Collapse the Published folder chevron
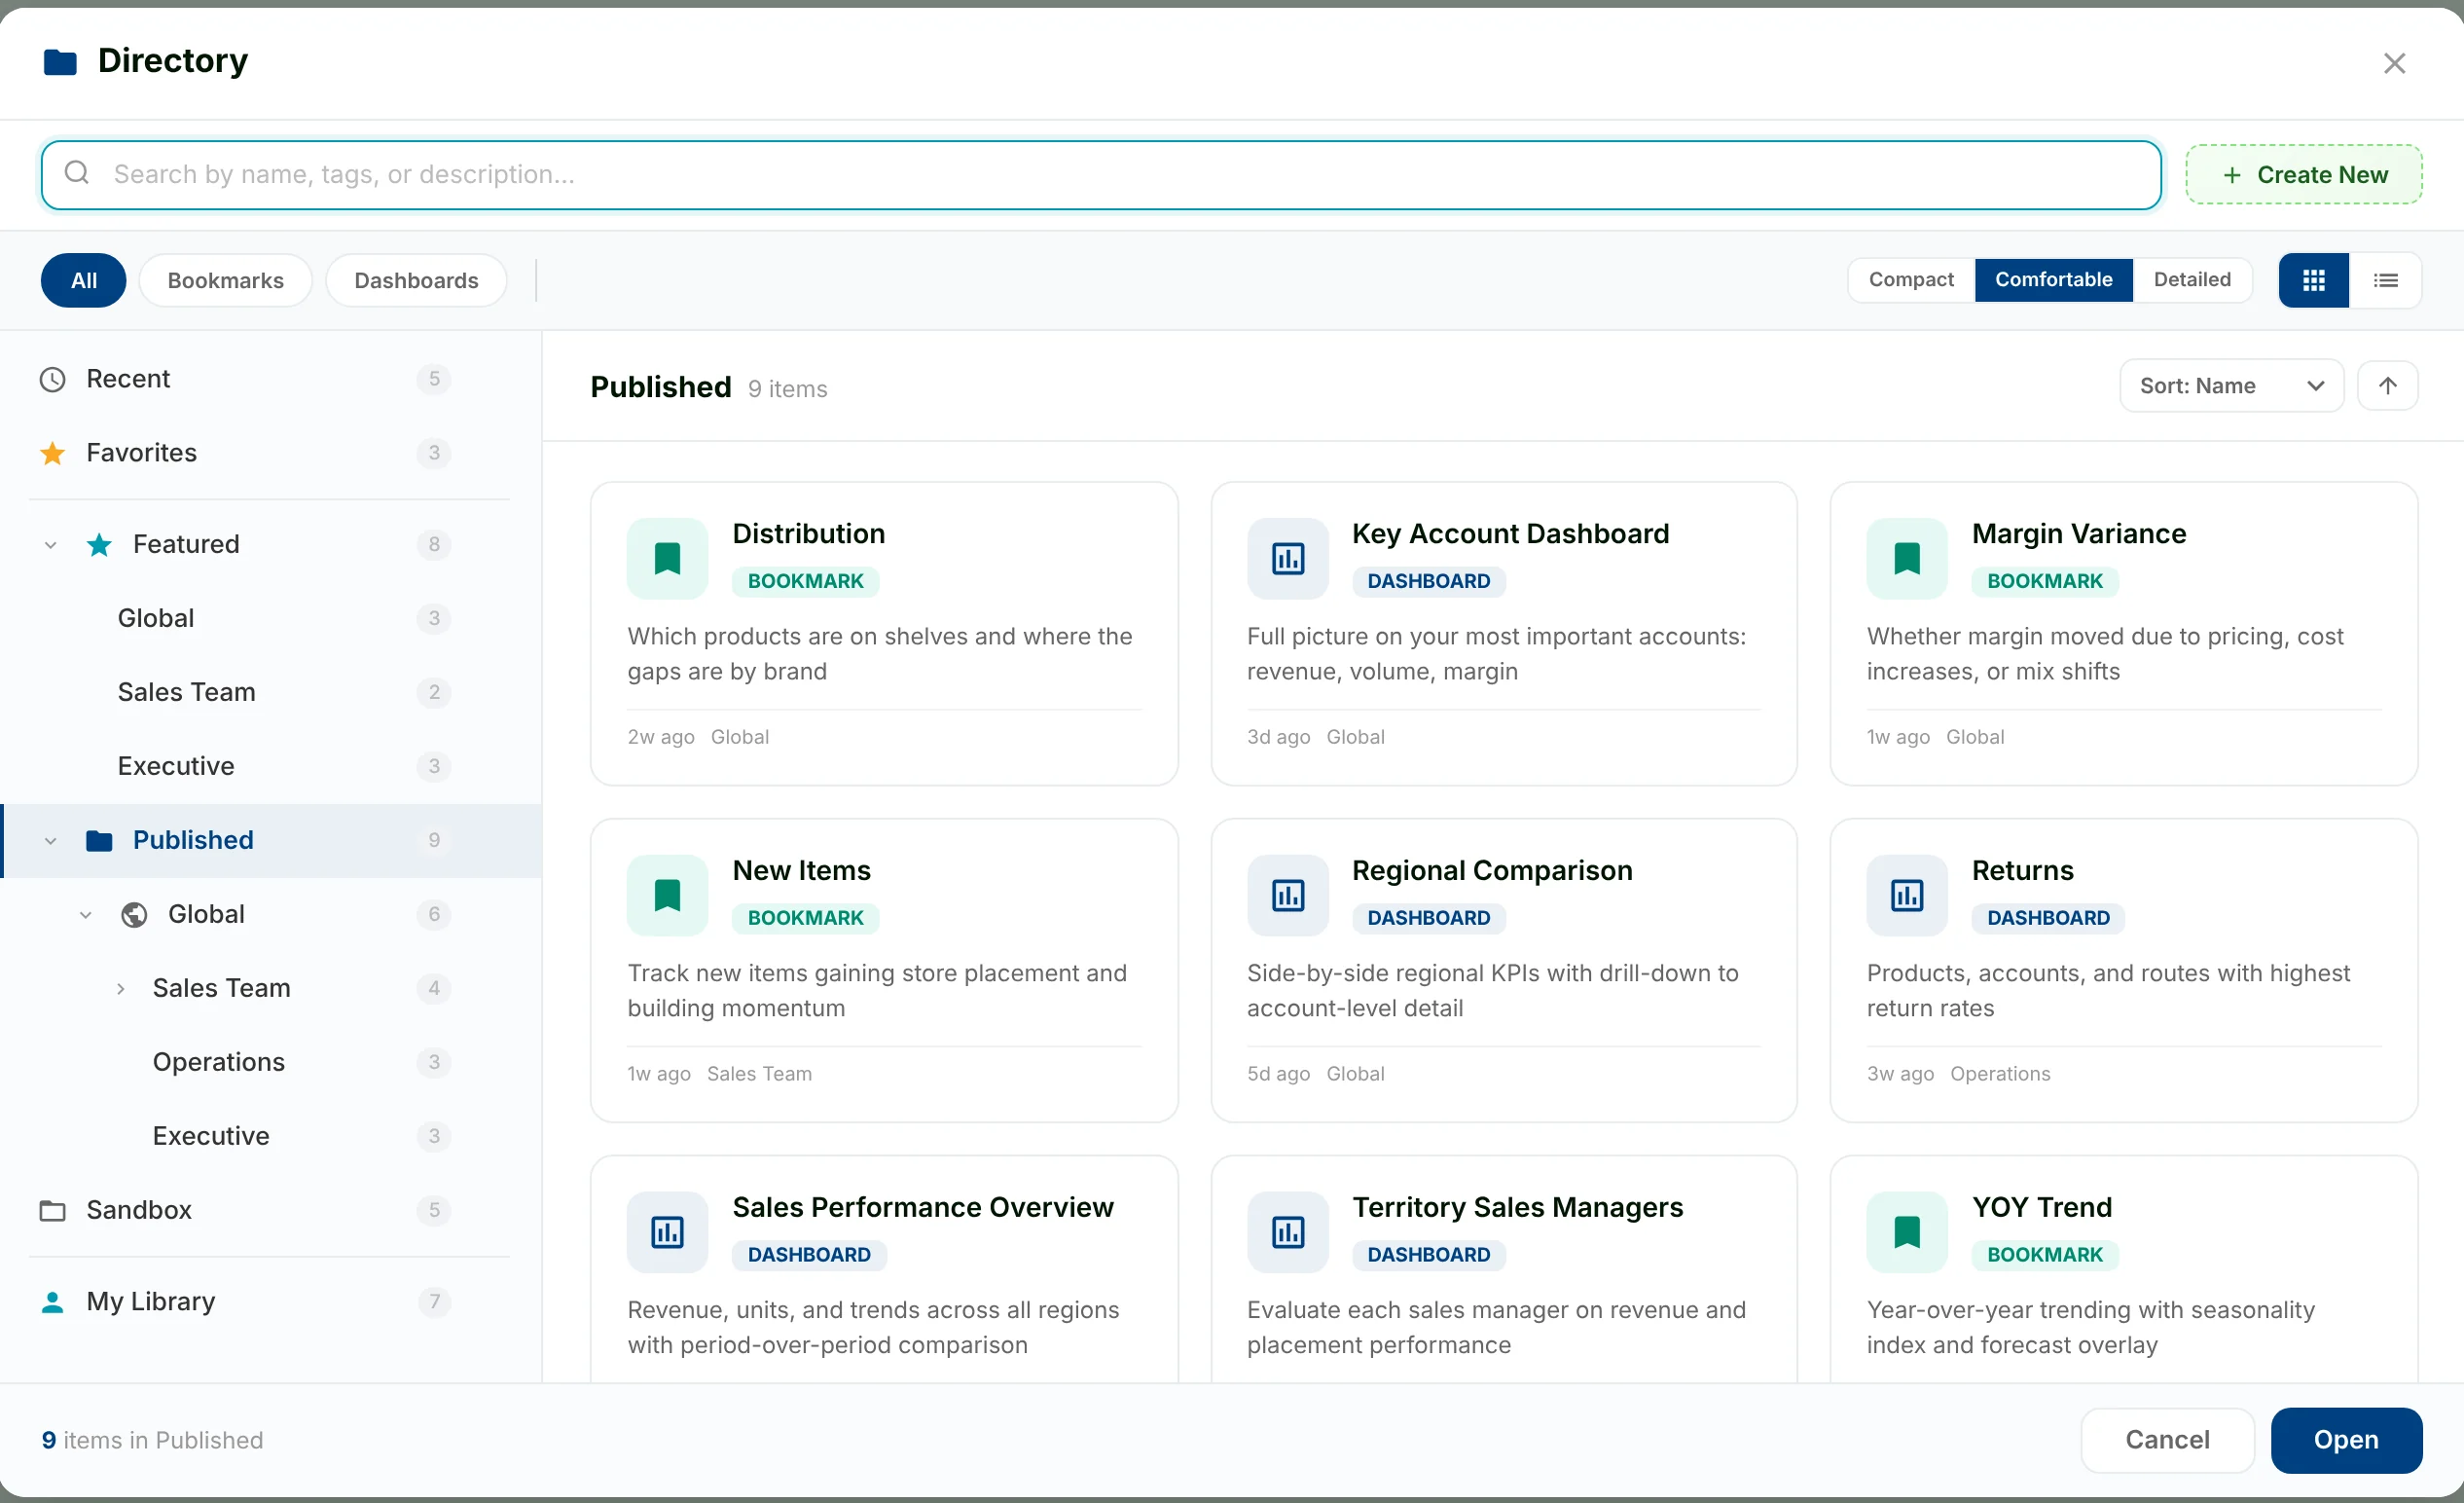This screenshot has width=2464, height=1503. [50, 841]
